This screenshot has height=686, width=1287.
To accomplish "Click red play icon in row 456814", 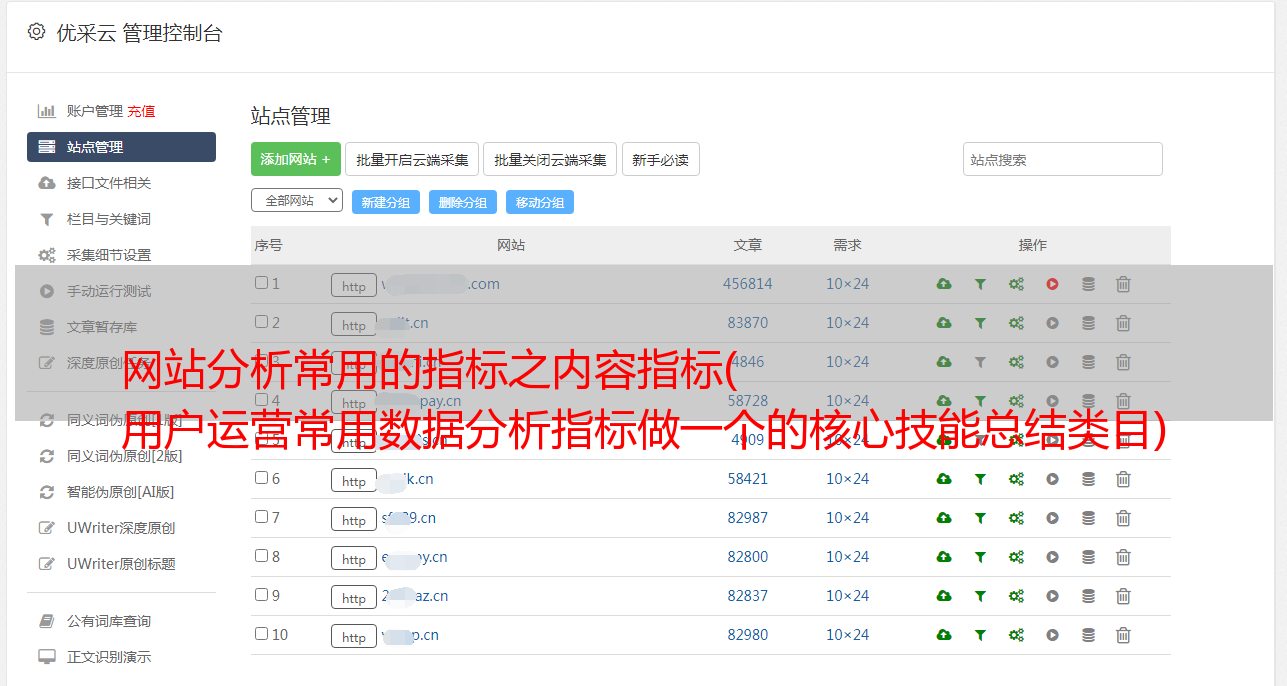I will tap(1052, 284).
